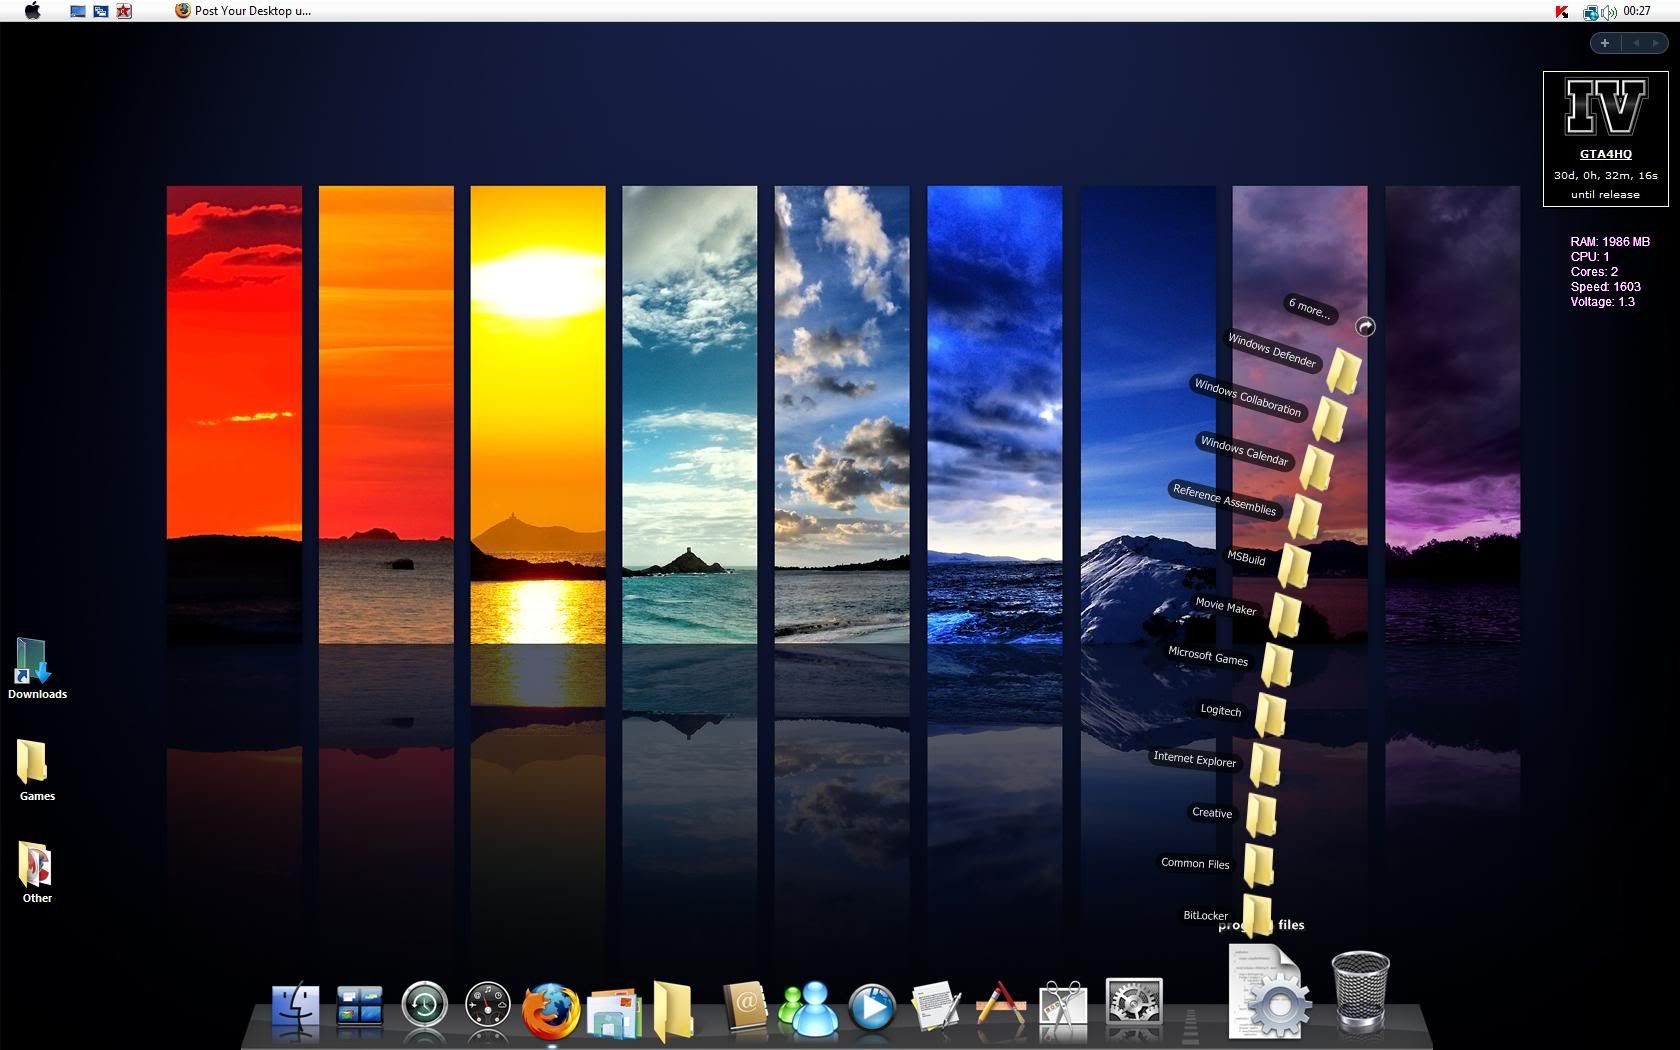Open the Downloads shortcut on the desktop
The height and width of the screenshot is (1050, 1680).
point(37,669)
